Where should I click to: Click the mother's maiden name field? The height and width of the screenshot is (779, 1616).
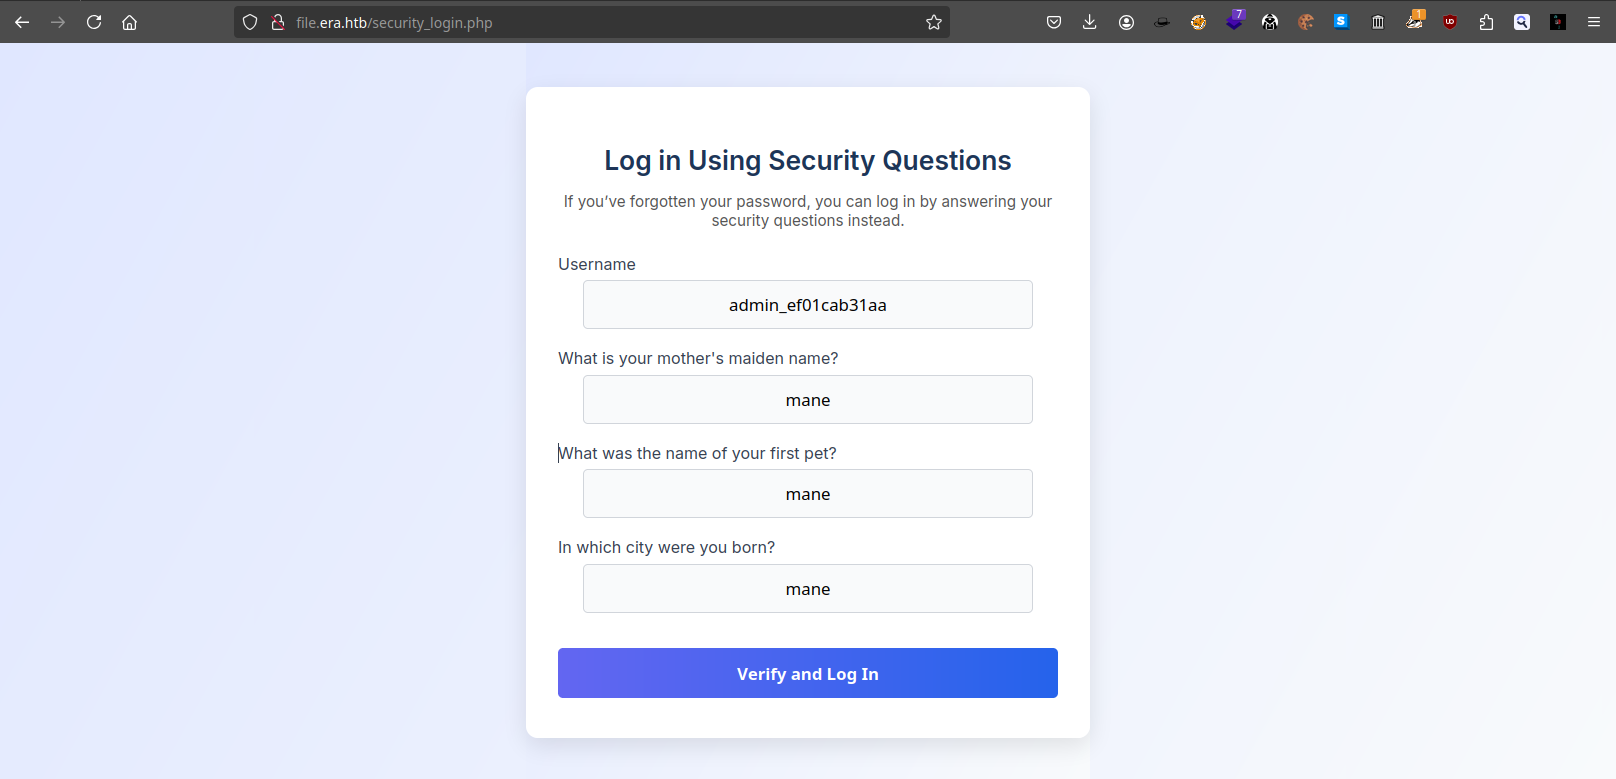pyautogui.click(x=808, y=400)
